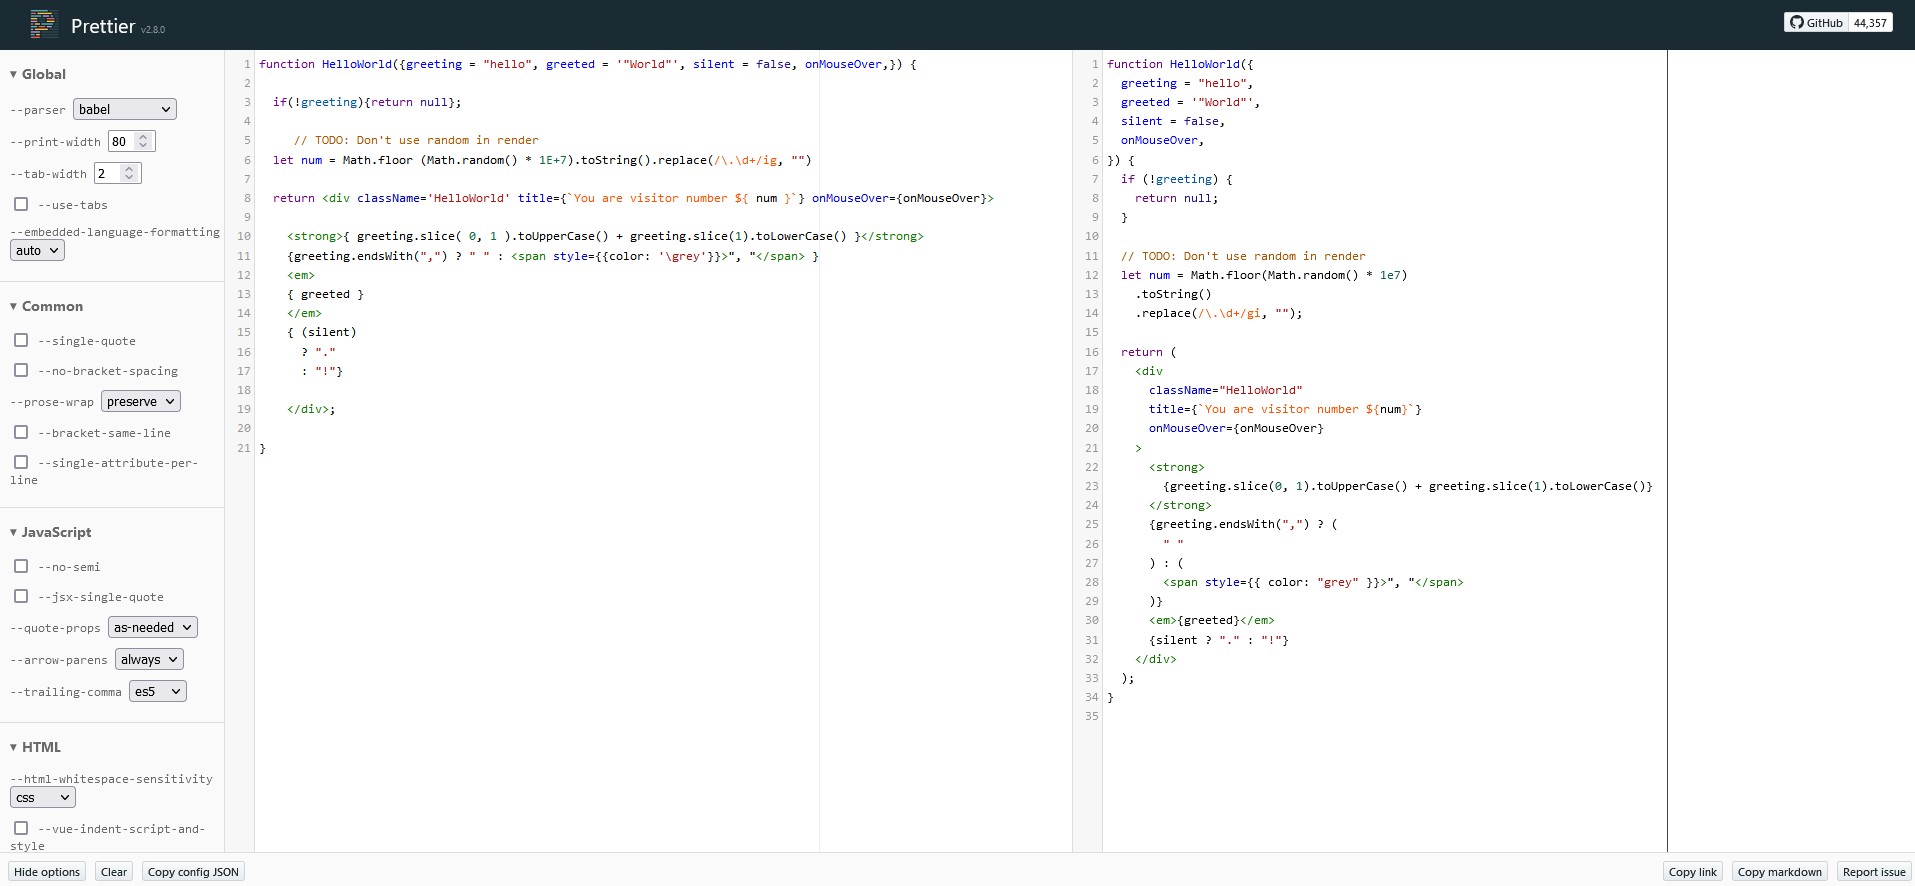Screen dimensions: 1915x886
Task: Toggle the --no-semi checkbox
Action: (x=21, y=566)
